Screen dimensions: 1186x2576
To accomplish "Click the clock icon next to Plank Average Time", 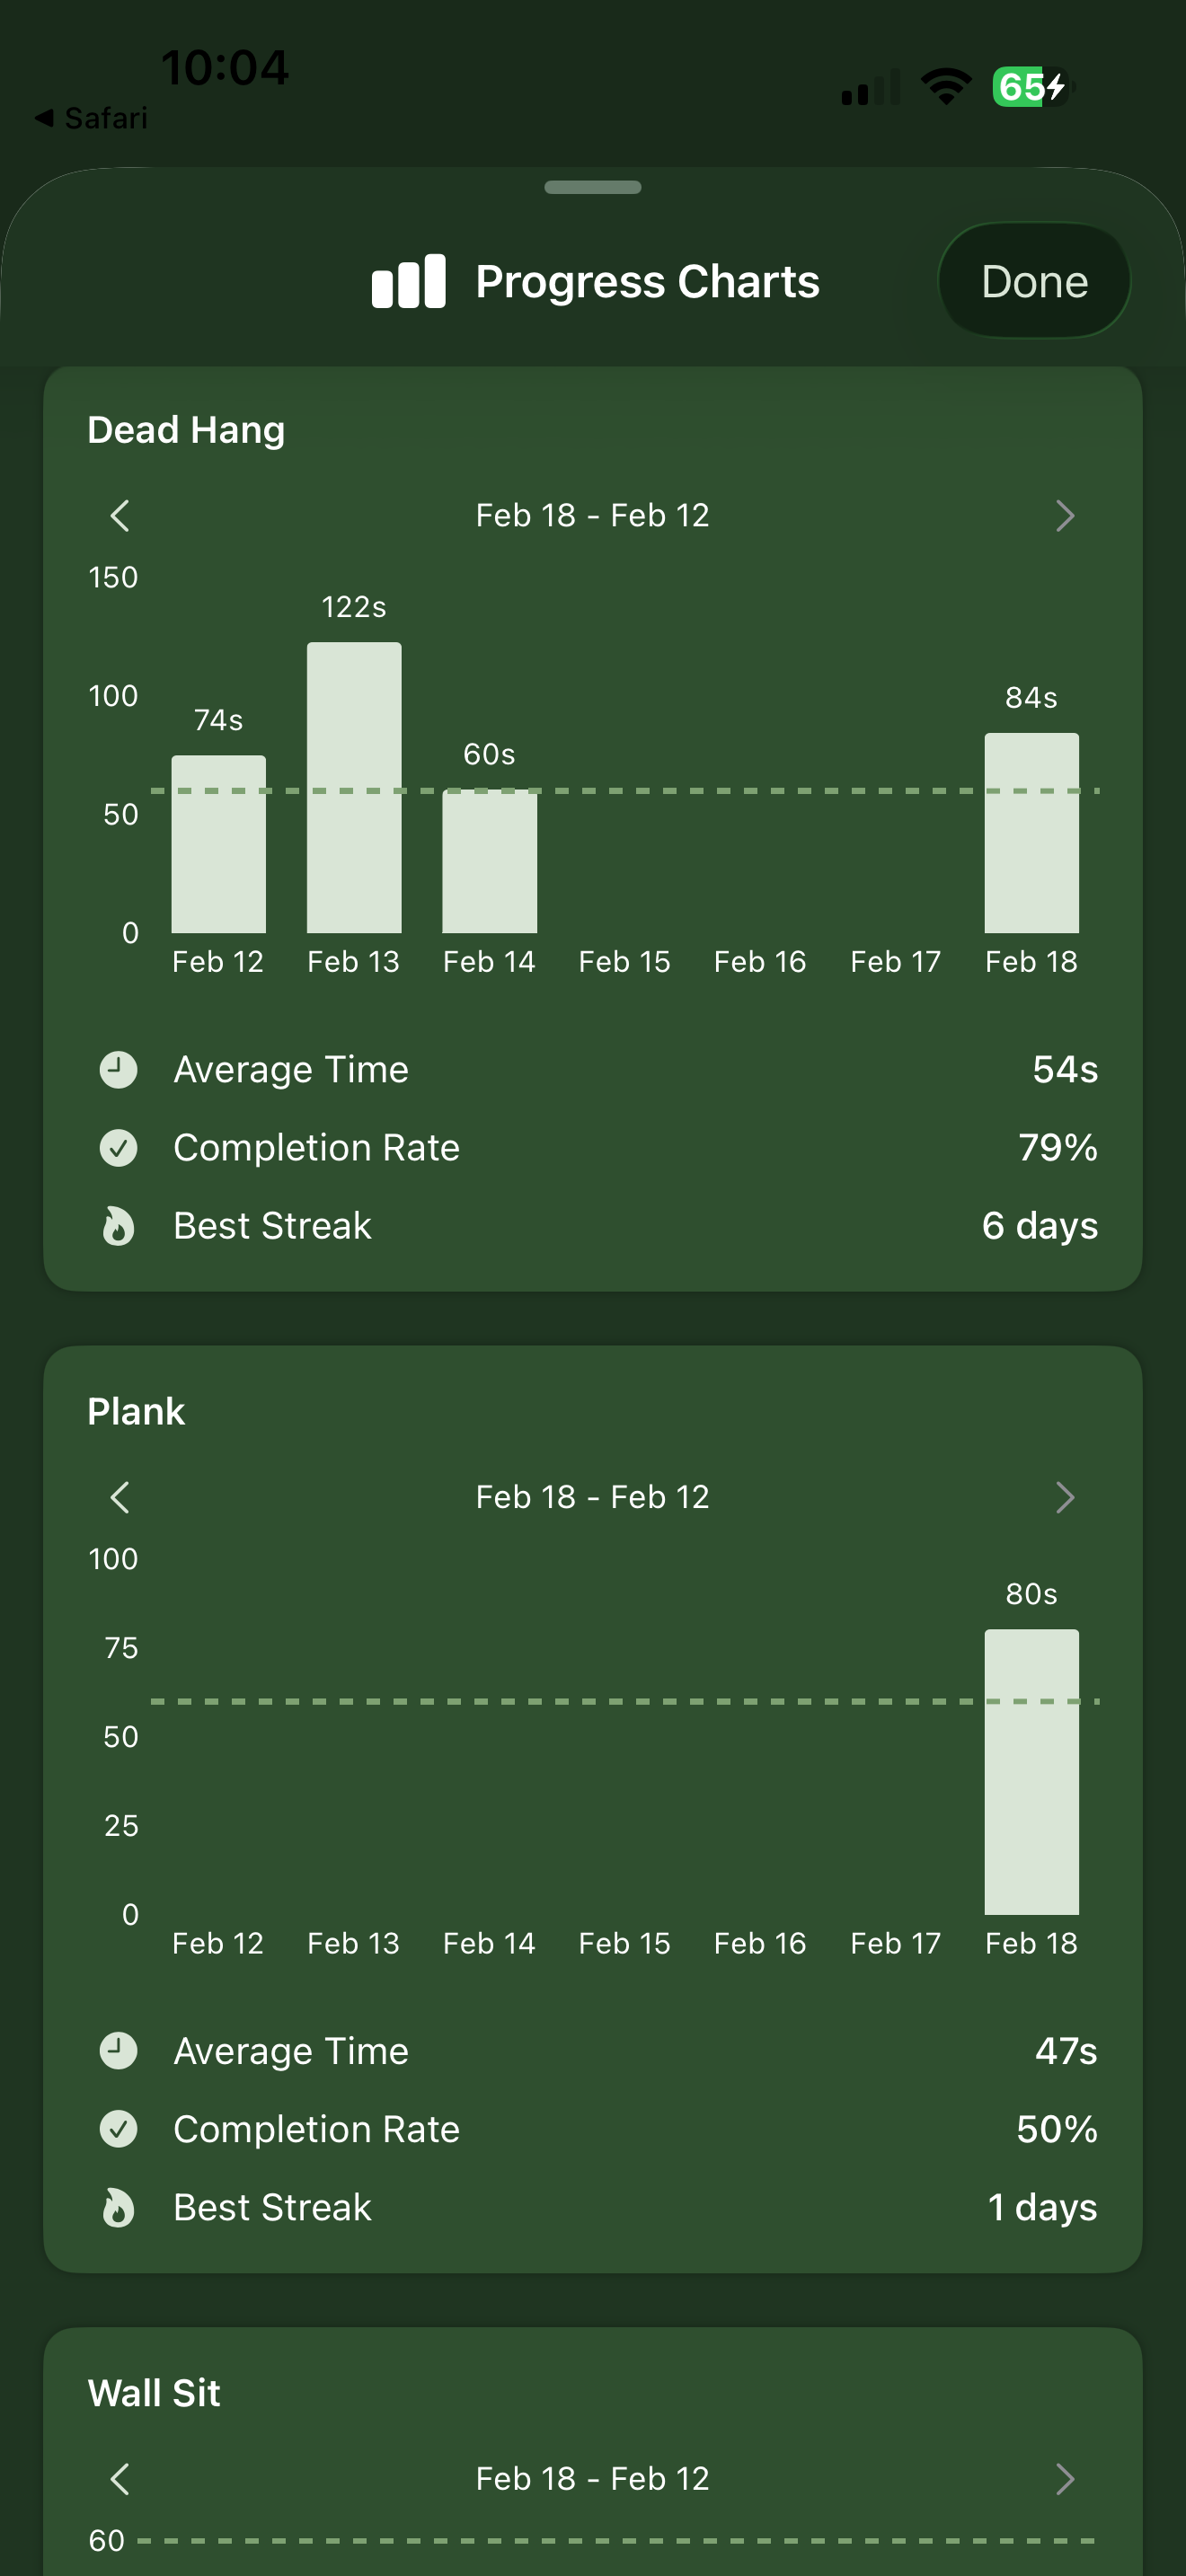I will (119, 2050).
